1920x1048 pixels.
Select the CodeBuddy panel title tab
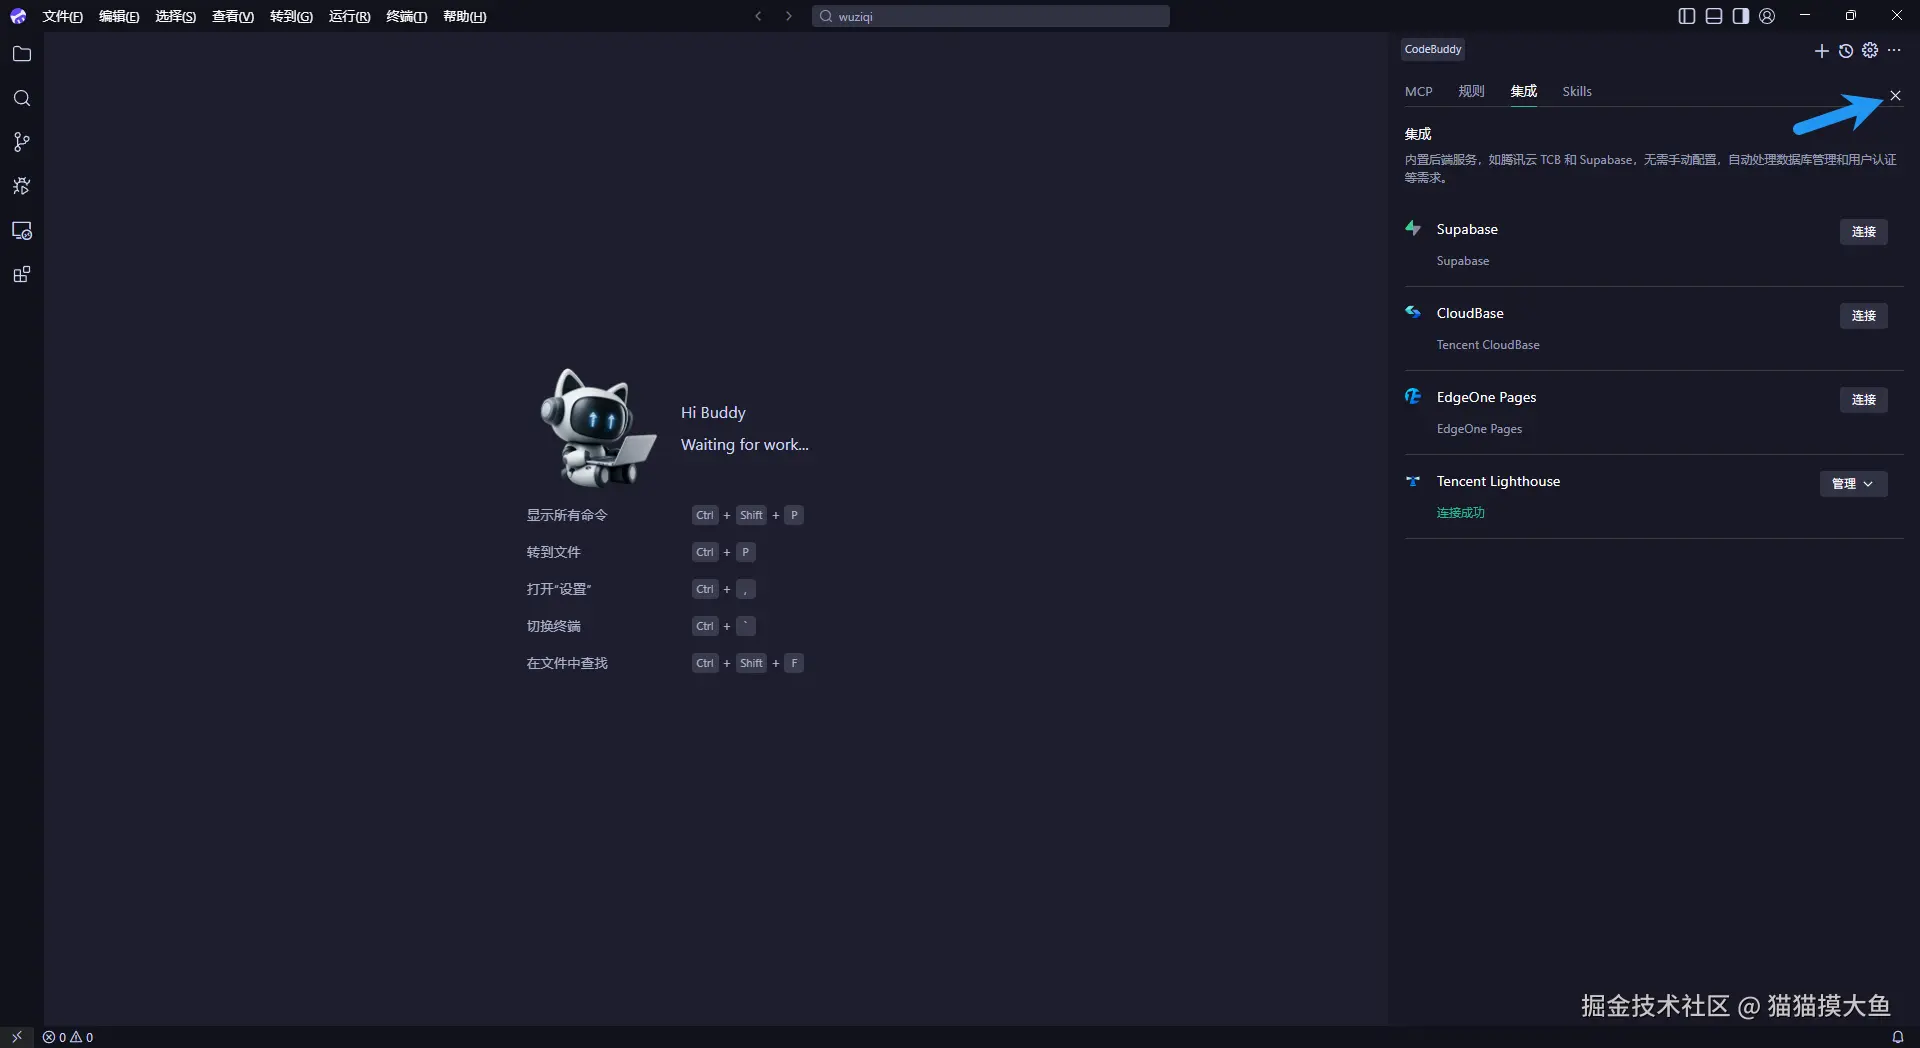pyautogui.click(x=1432, y=49)
